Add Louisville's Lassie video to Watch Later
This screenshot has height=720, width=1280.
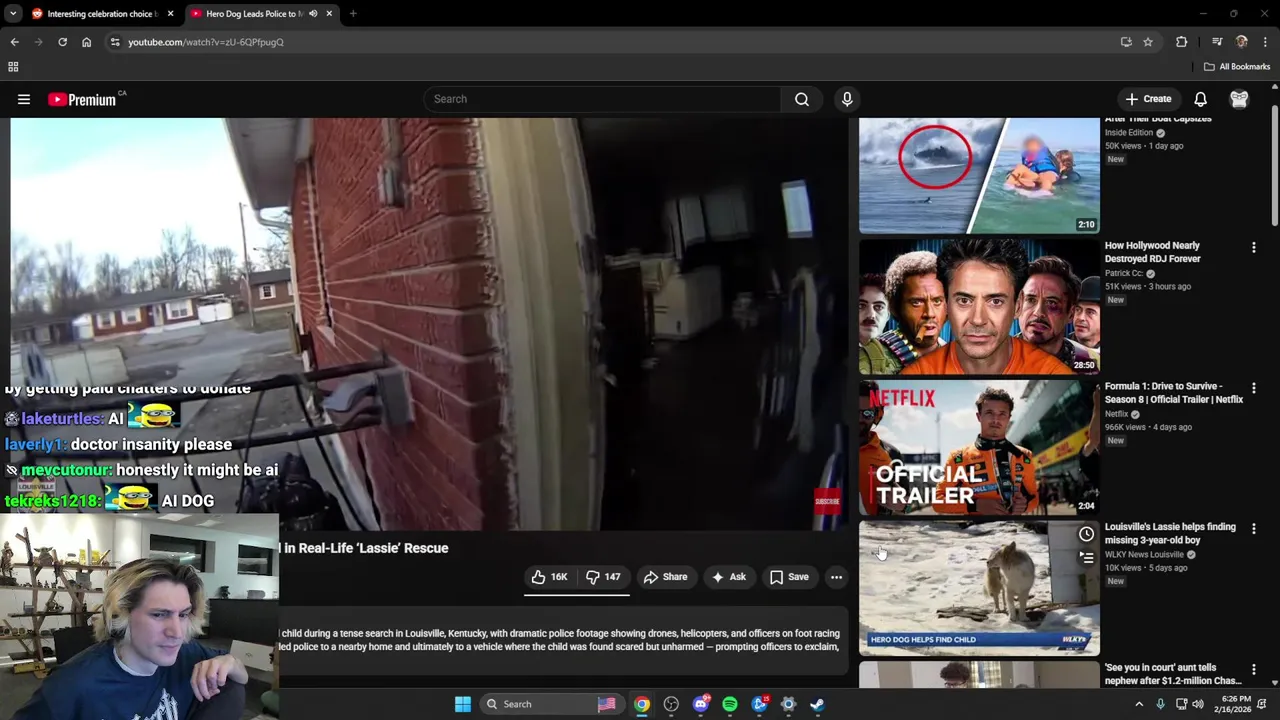click(1086, 534)
